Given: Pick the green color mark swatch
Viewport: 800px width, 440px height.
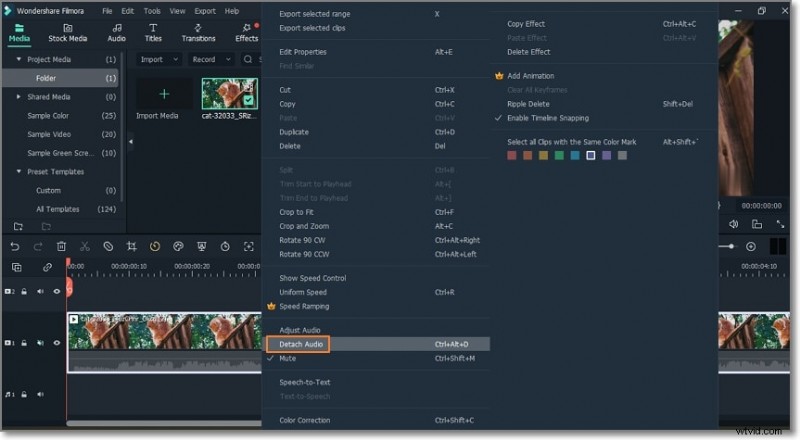Looking at the screenshot, I should click(559, 156).
